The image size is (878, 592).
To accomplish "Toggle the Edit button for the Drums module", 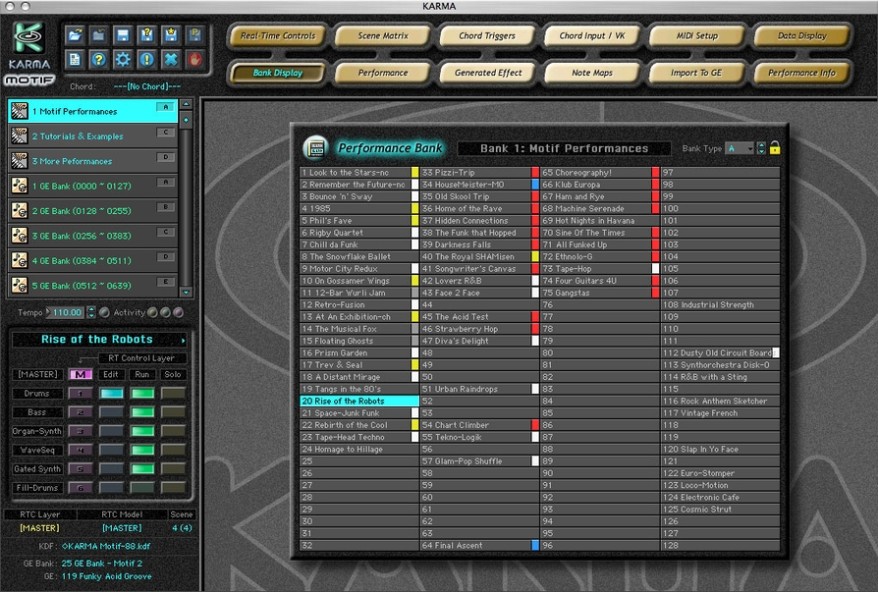I will coord(111,393).
